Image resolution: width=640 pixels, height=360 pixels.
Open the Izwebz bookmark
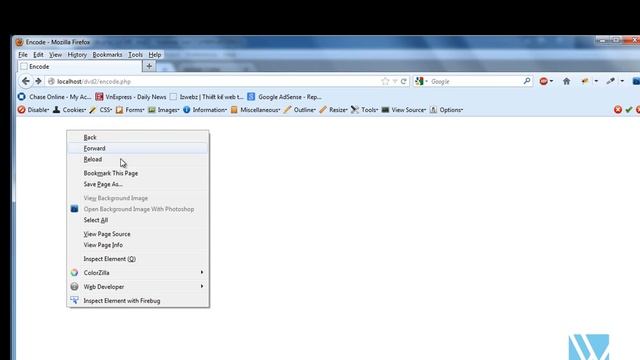pos(206,97)
